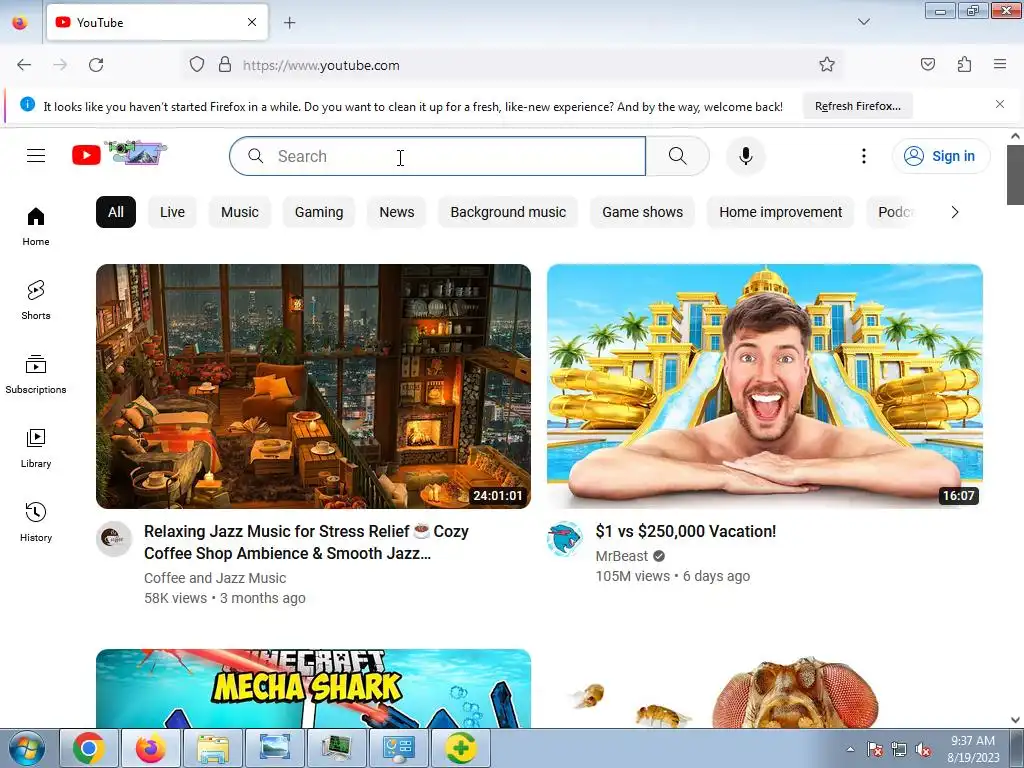Open Shorts from the sidebar
Screen dimensions: 1024x768
pyautogui.click(x=36, y=300)
